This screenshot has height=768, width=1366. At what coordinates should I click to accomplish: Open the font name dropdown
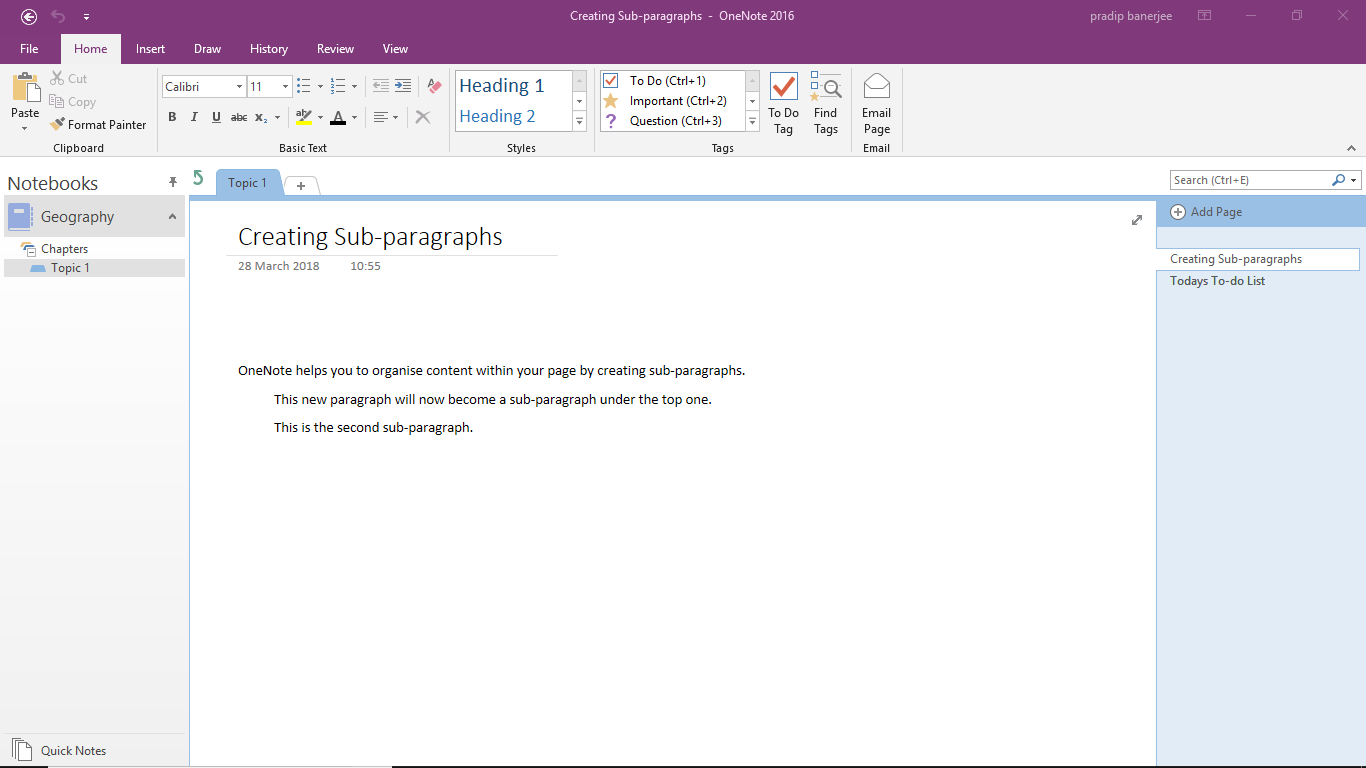pyautogui.click(x=239, y=87)
